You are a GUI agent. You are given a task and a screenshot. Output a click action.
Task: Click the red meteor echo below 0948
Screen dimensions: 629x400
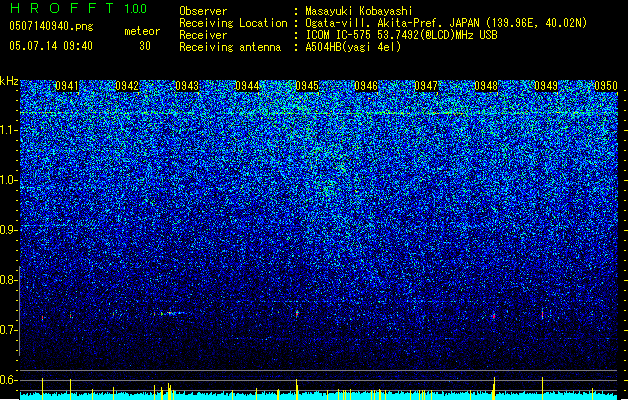(x=494, y=316)
